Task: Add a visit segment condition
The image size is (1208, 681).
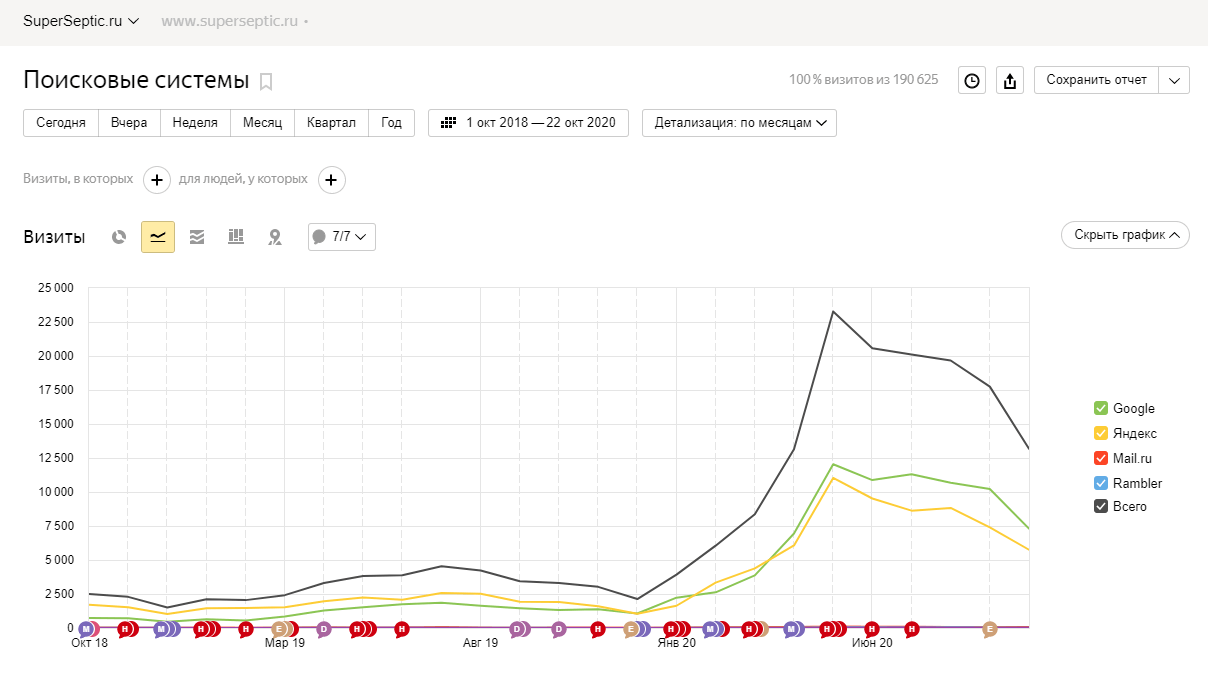Action: click(x=157, y=180)
